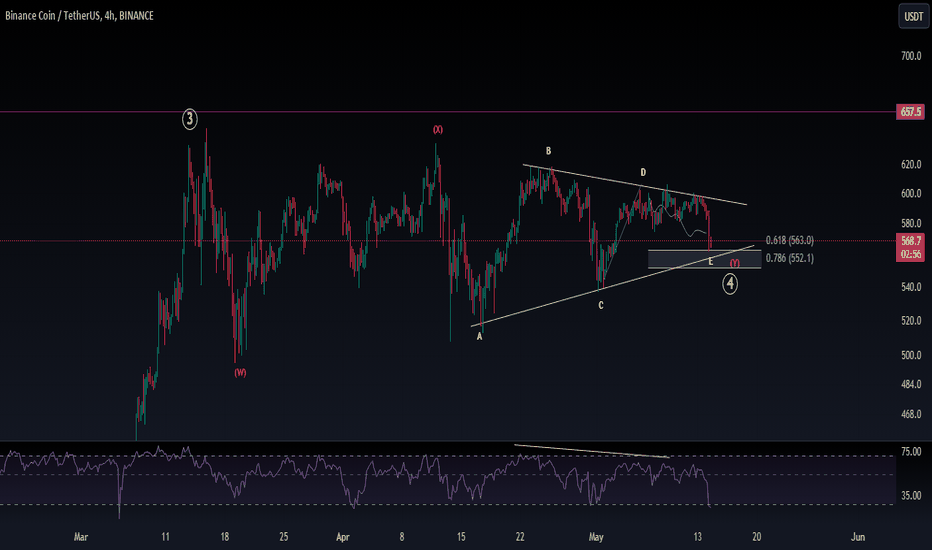
Task: Select triangle point D label
Action: [643, 172]
